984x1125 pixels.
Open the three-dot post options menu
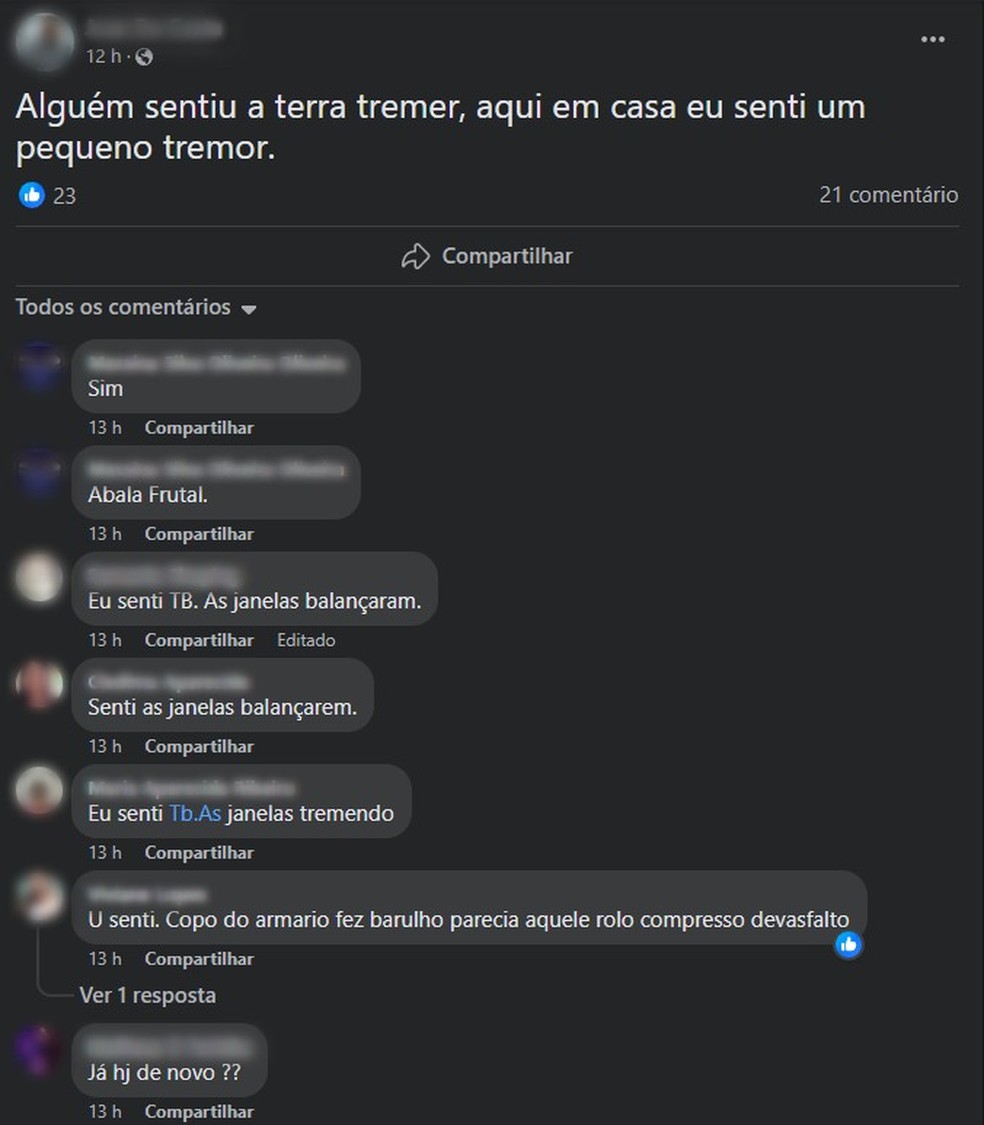pos(932,39)
